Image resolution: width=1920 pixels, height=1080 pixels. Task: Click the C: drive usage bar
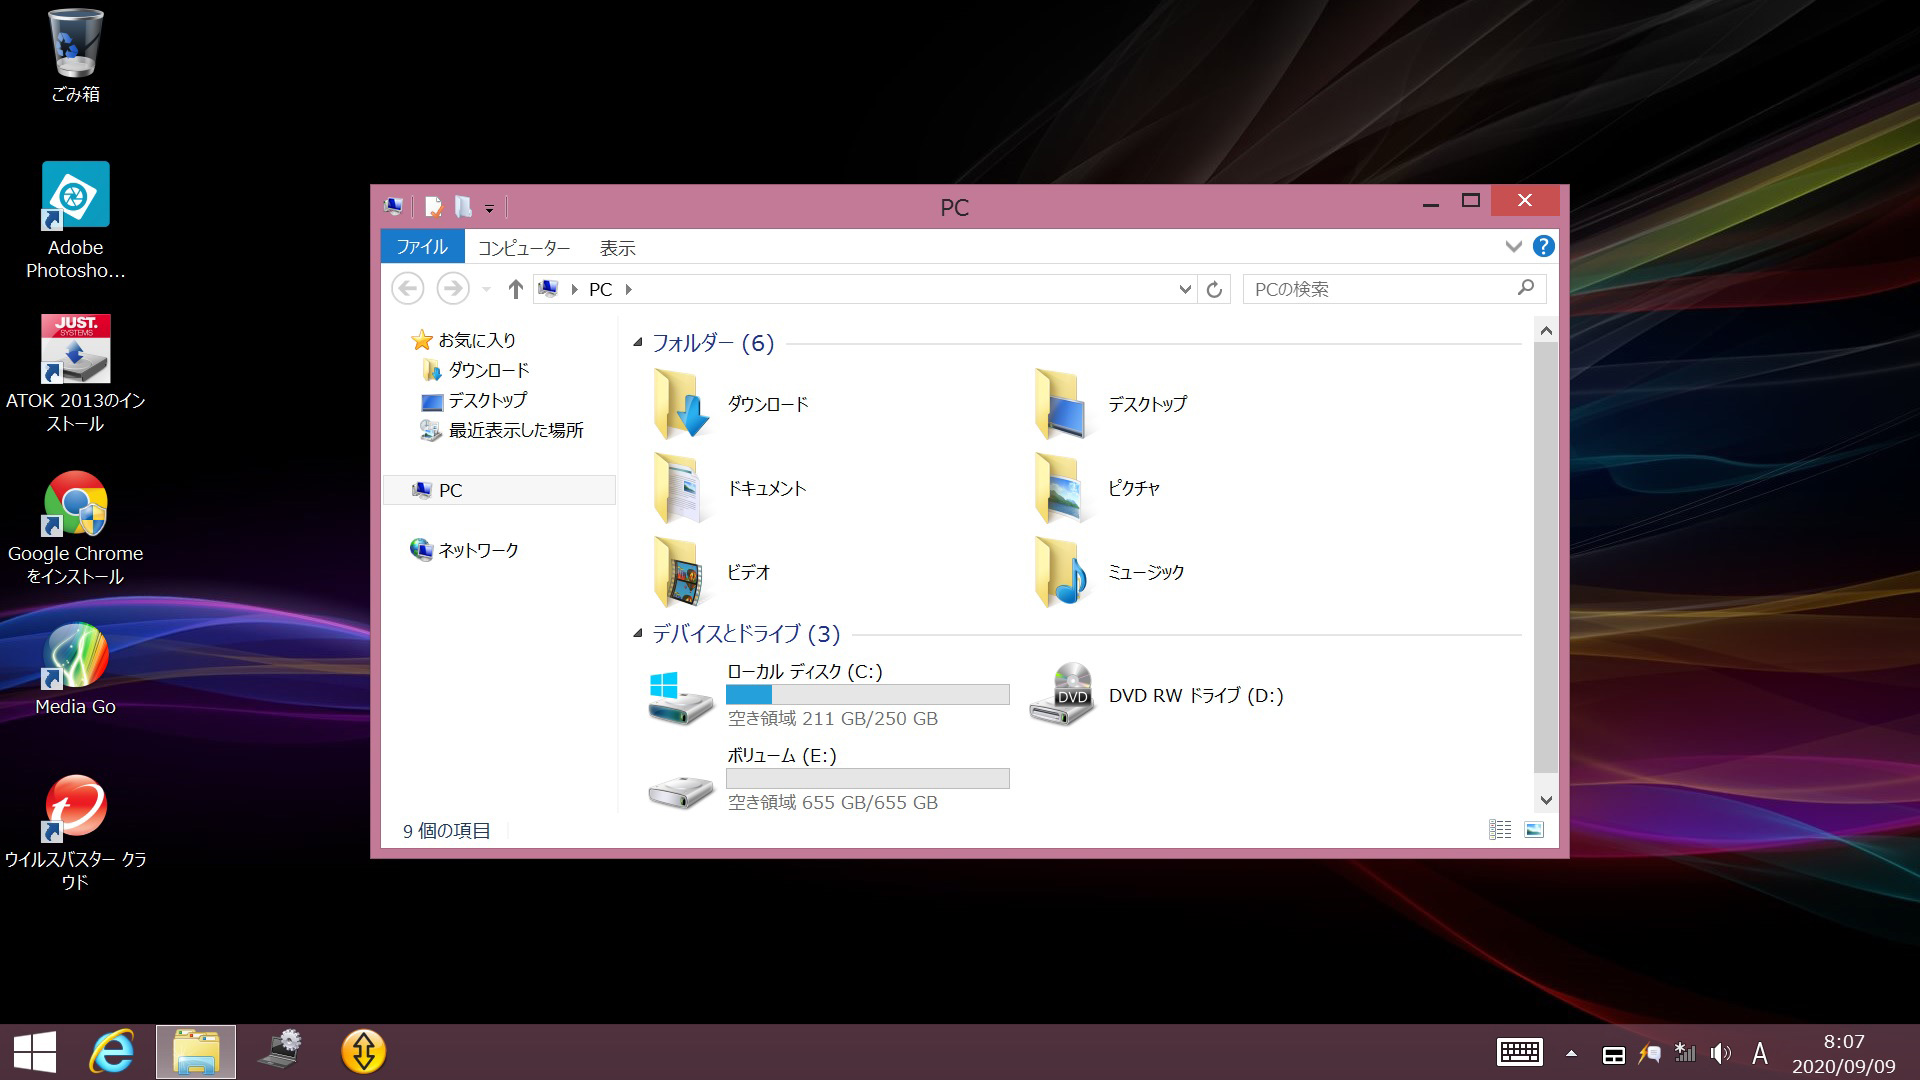867,694
